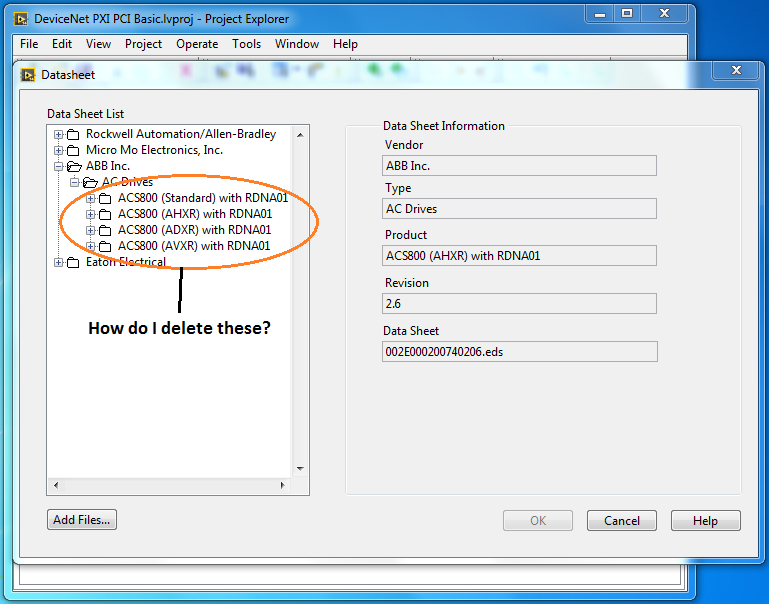This screenshot has height=604, width=769.
Task: Click the AC Drives open folder icon
Action: pos(90,182)
